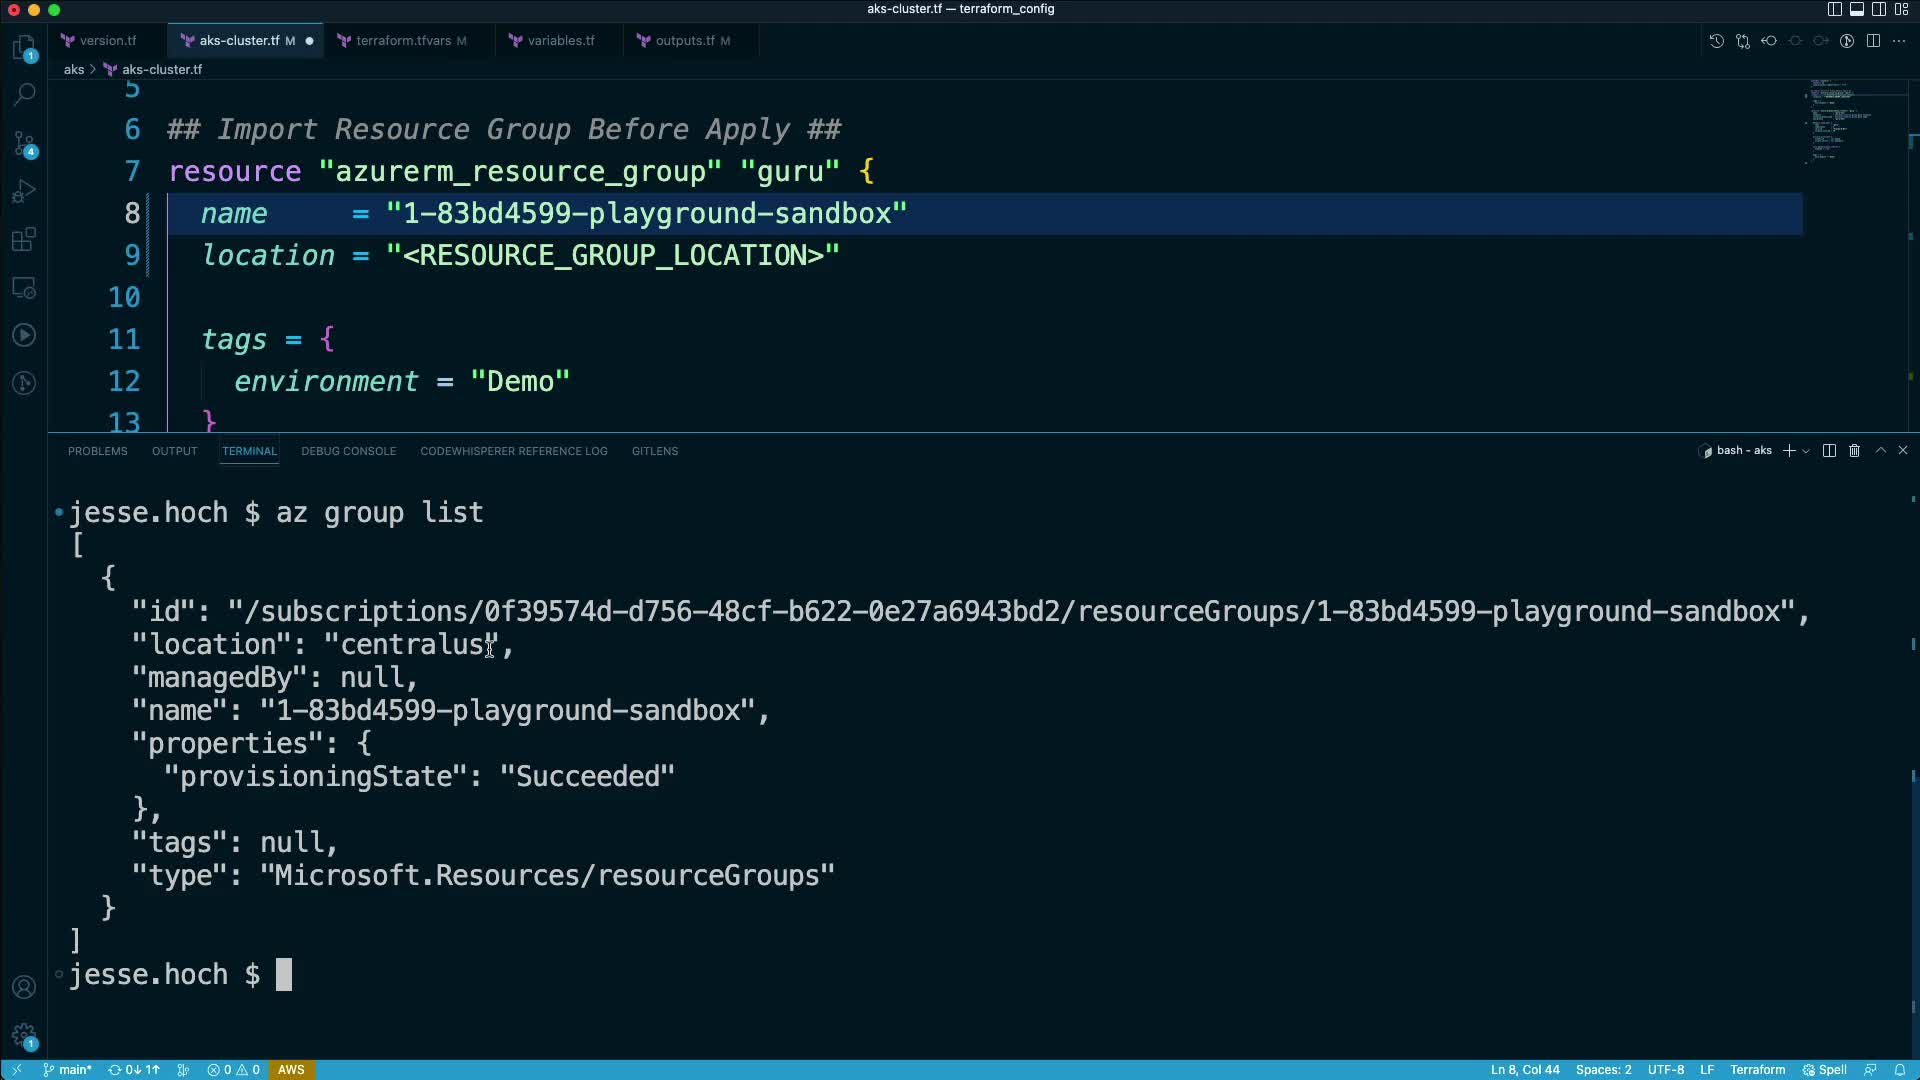The image size is (1920, 1080).
Task: Toggle primary sidebar layout button
Action: click(x=1834, y=9)
